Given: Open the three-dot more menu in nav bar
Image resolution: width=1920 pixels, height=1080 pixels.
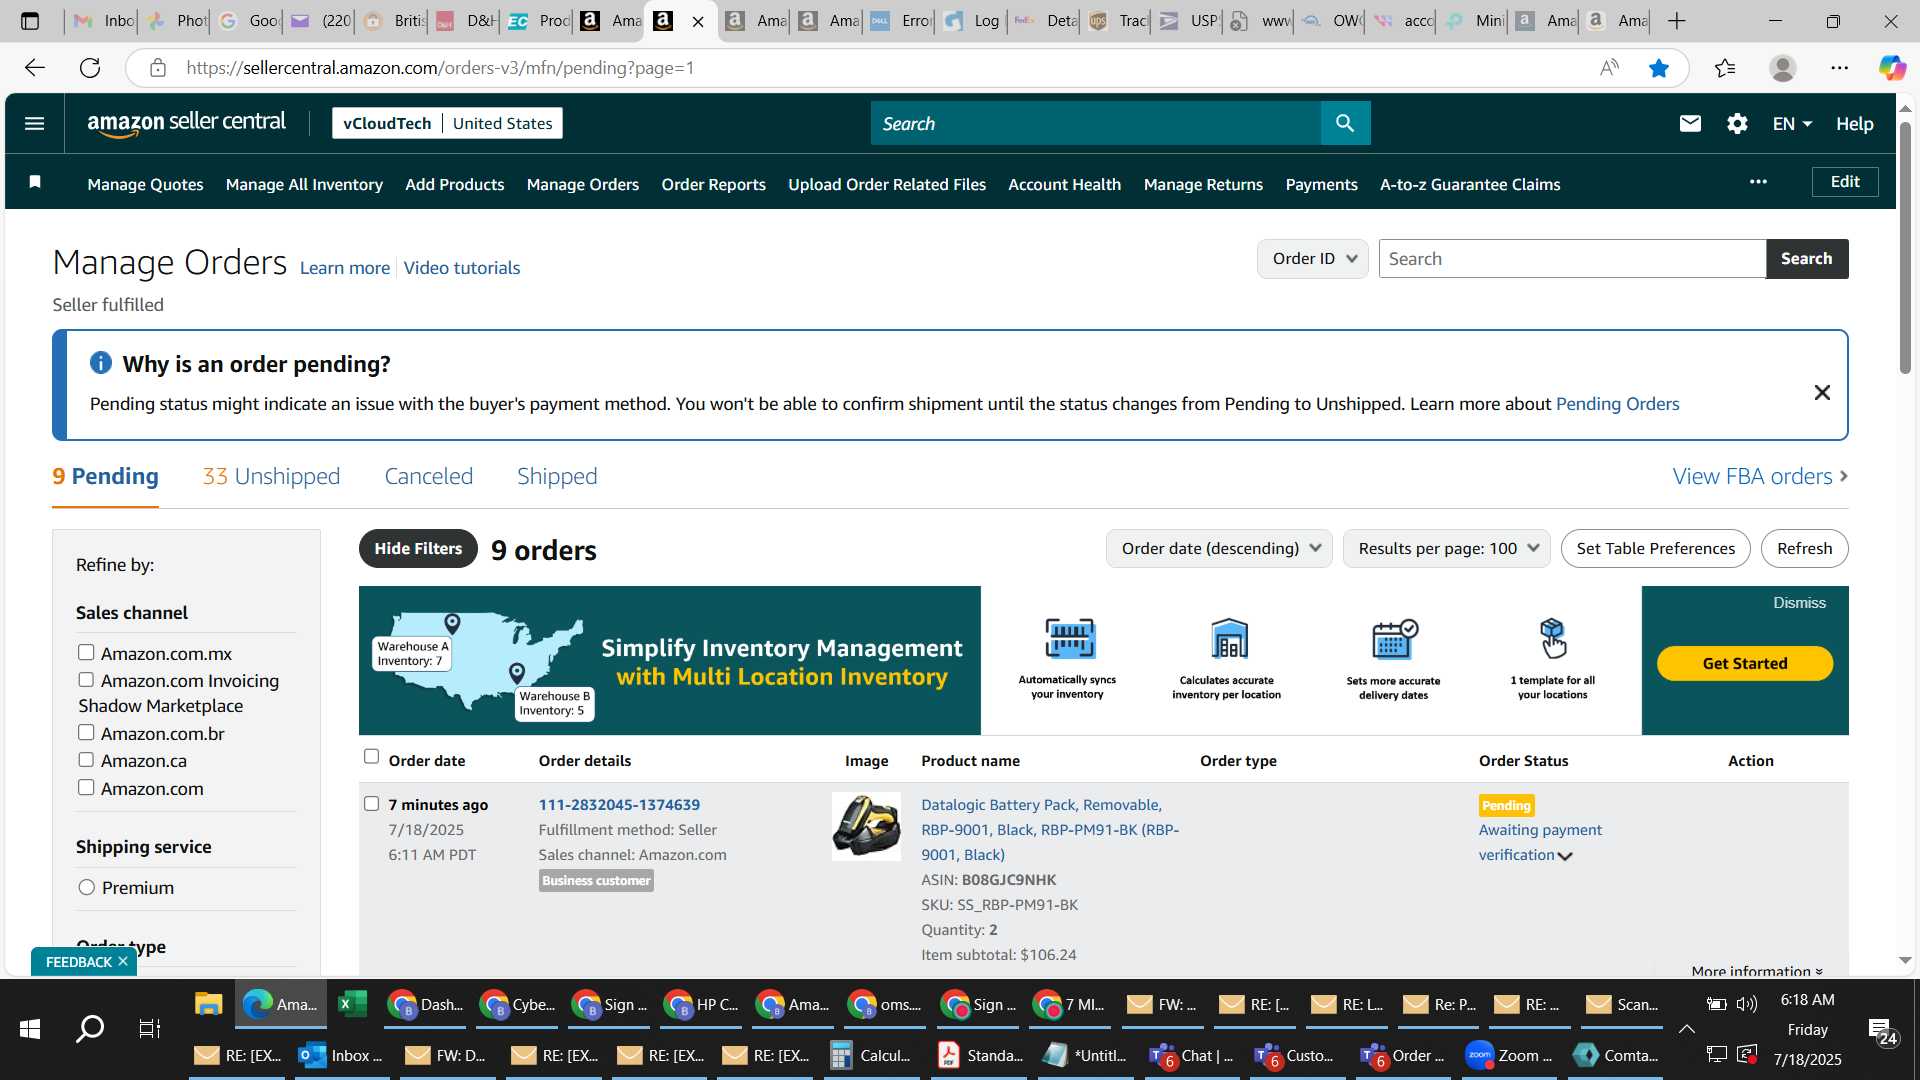Looking at the screenshot, I should pyautogui.click(x=1758, y=182).
